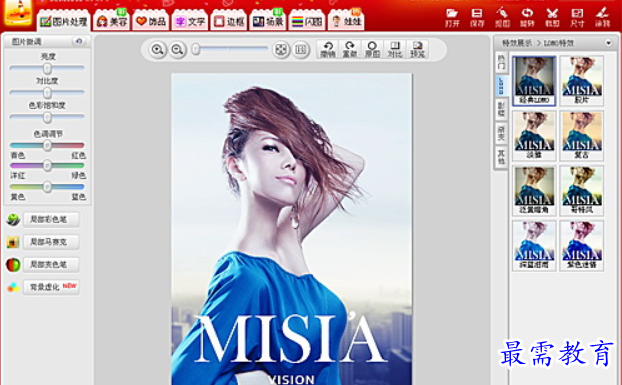
Task: Reset fine-tuning via 图片微调 reset icon
Action: pos(79,41)
